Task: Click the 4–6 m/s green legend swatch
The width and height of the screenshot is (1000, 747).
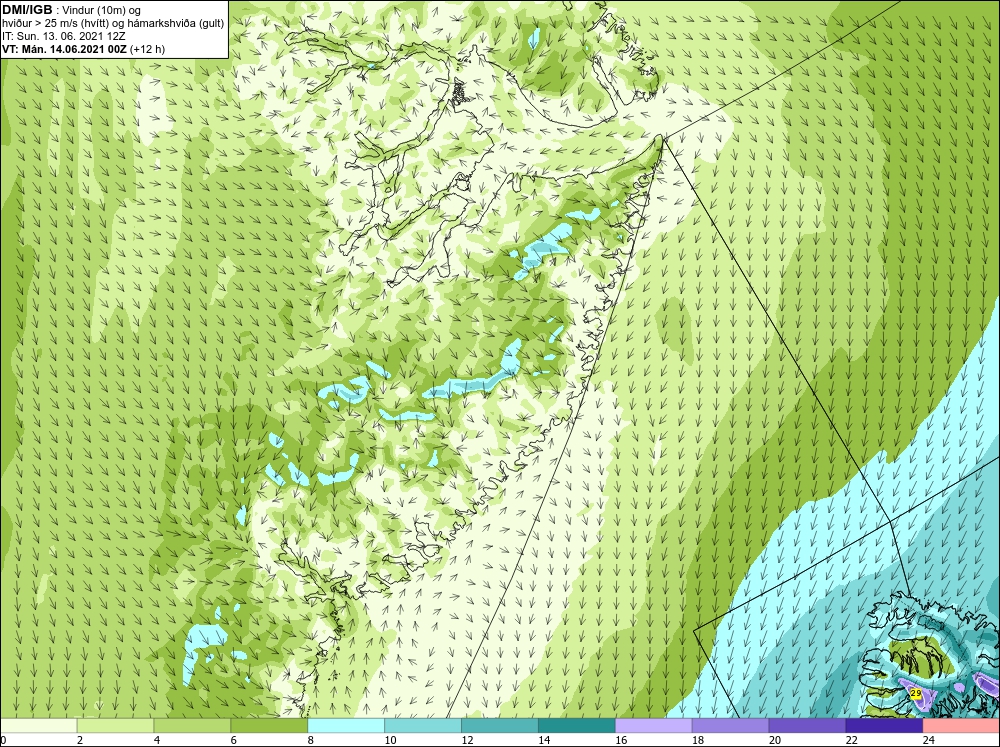Action: (x=192, y=726)
